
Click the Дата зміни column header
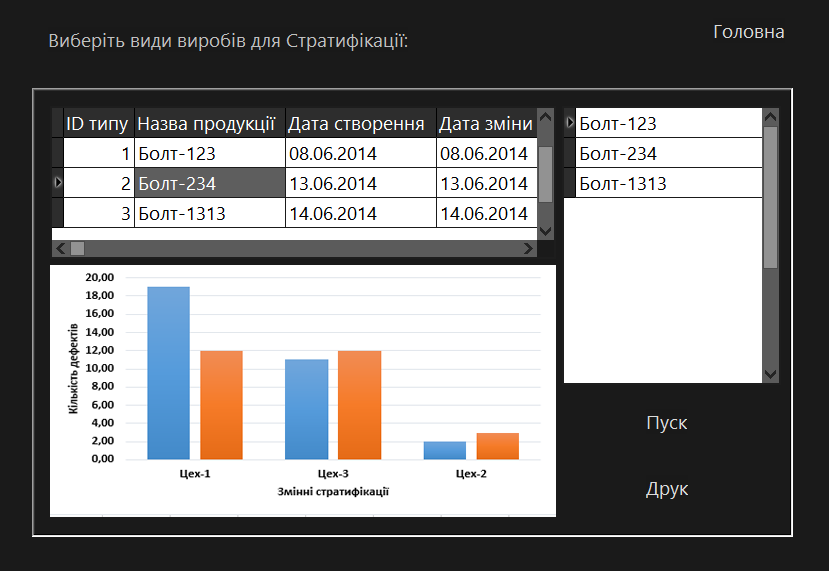click(487, 123)
